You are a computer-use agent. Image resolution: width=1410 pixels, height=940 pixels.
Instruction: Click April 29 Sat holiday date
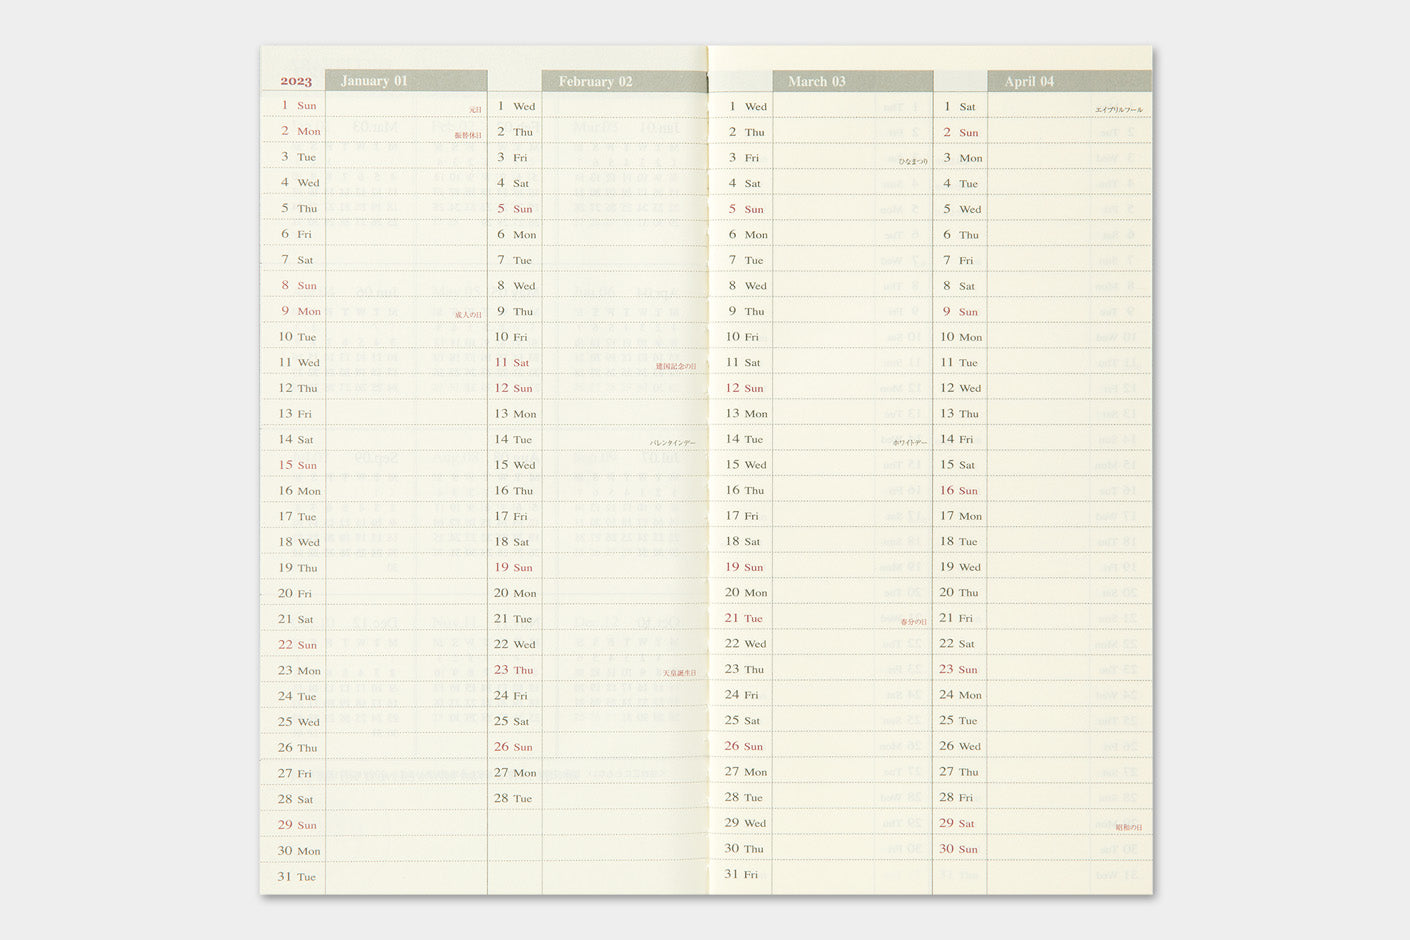pyautogui.click(x=957, y=823)
